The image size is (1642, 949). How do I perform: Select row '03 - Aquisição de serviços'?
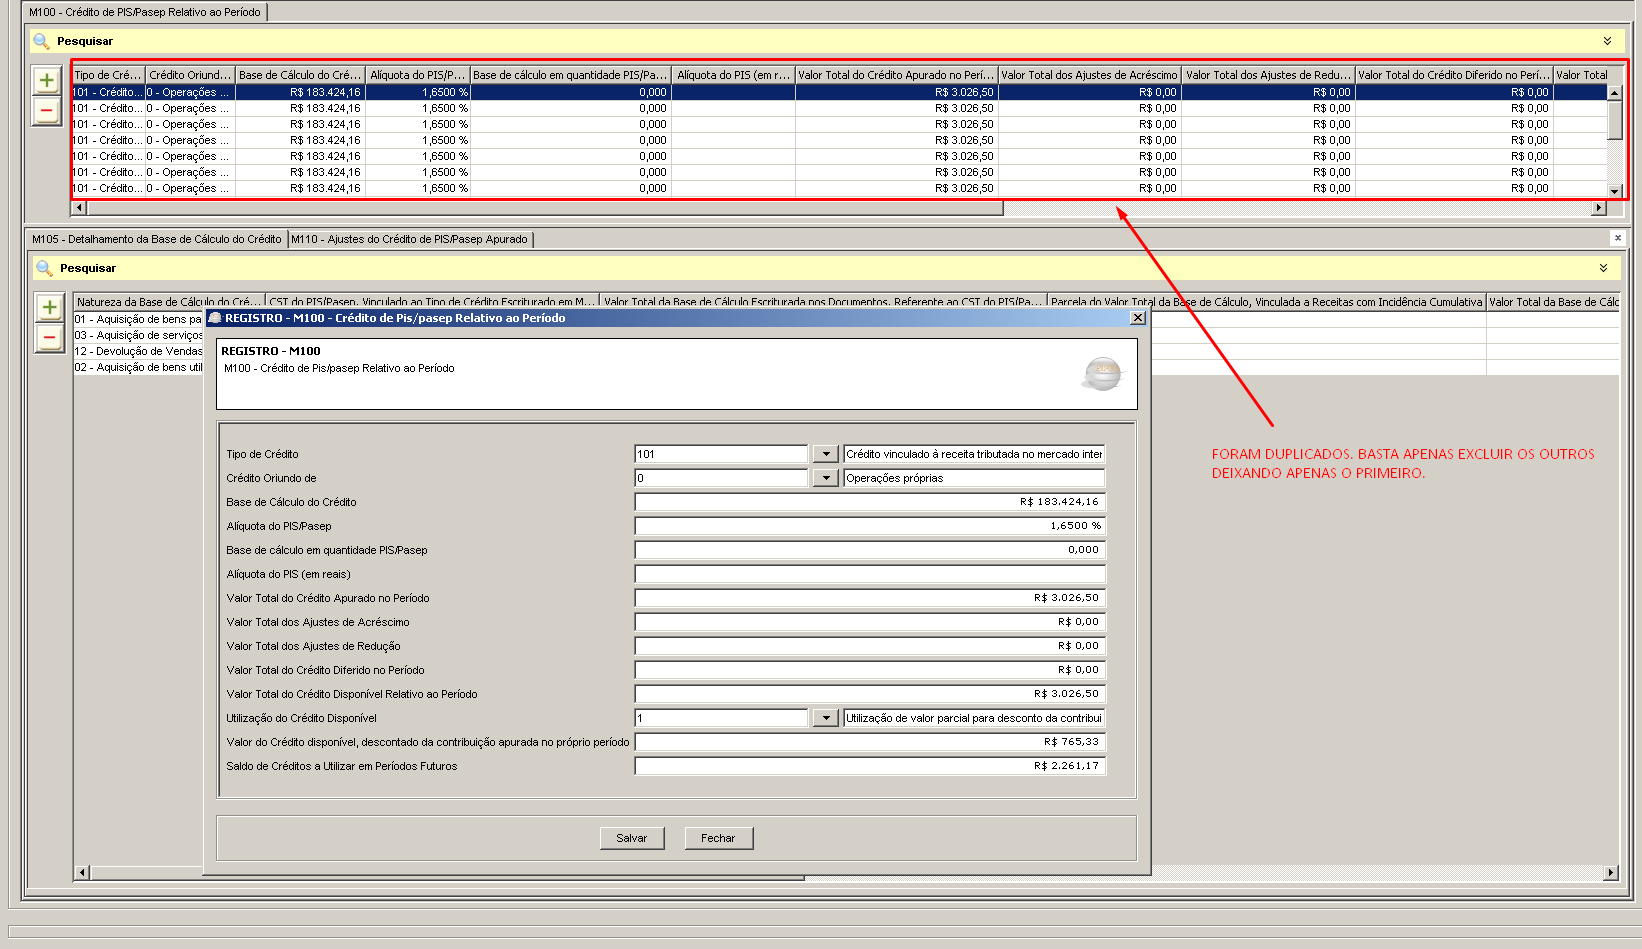(138, 335)
